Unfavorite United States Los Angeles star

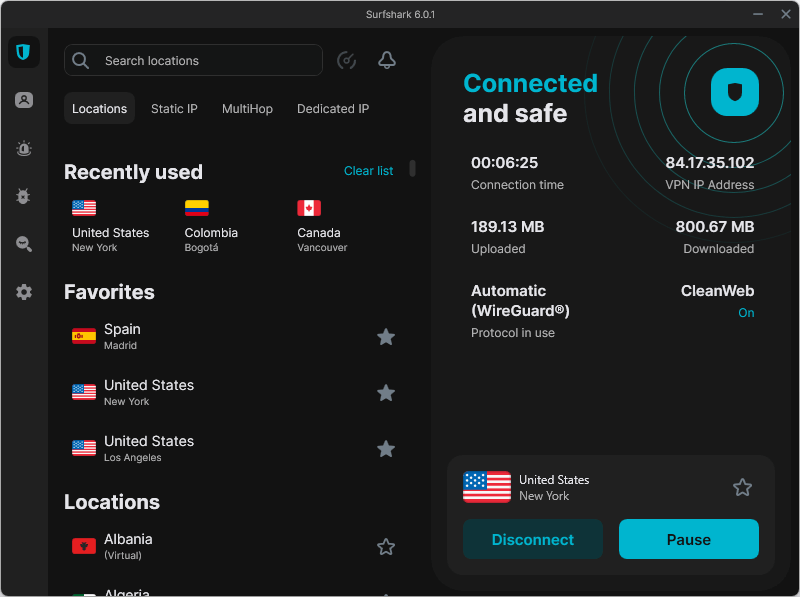click(x=386, y=449)
